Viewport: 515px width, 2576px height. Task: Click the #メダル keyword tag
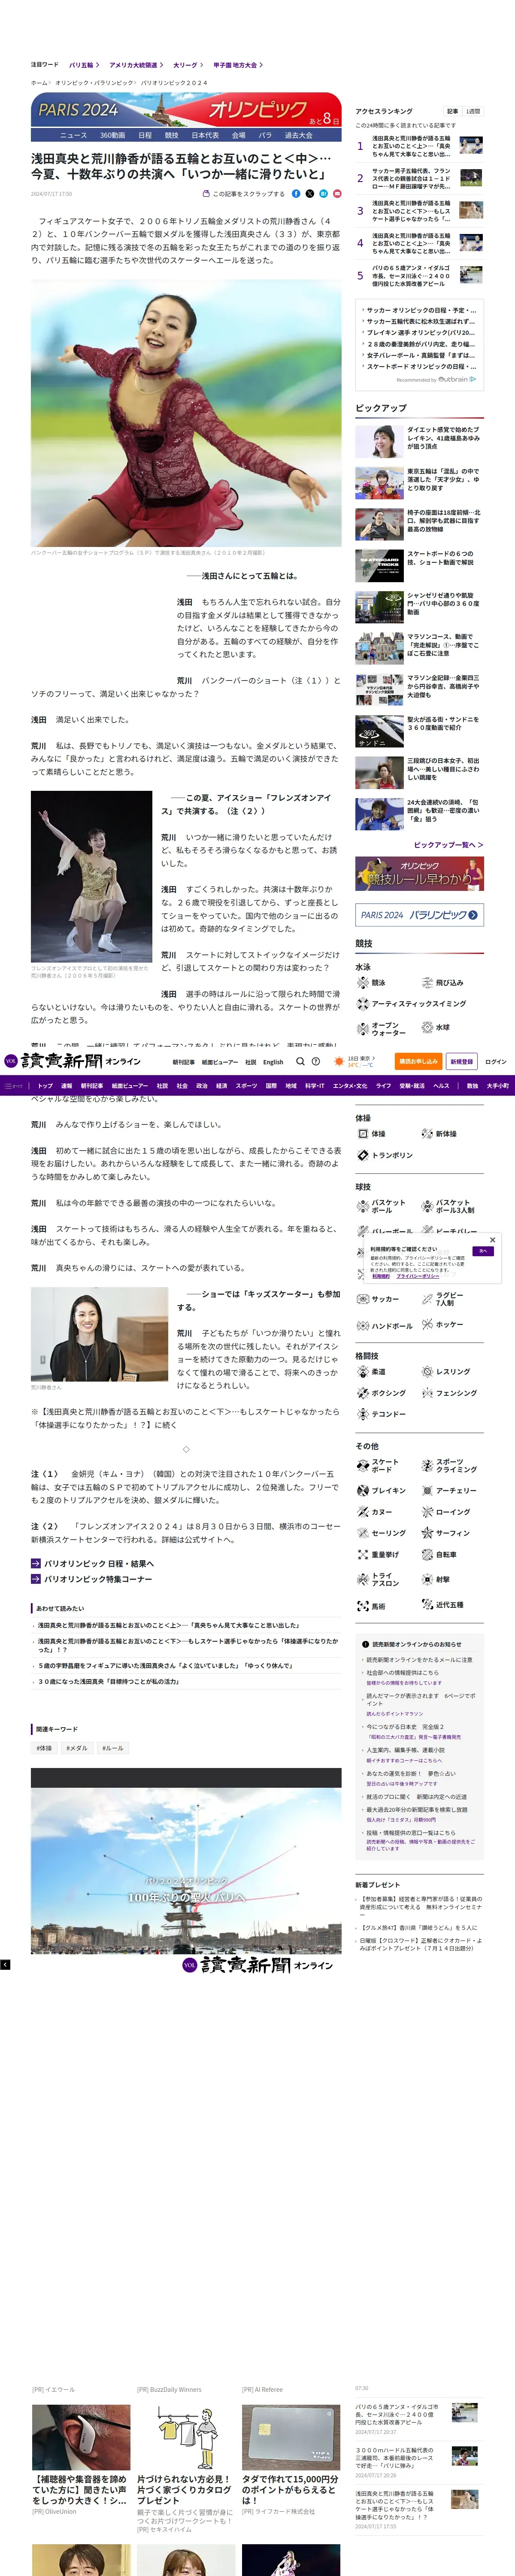[77, 1748]
